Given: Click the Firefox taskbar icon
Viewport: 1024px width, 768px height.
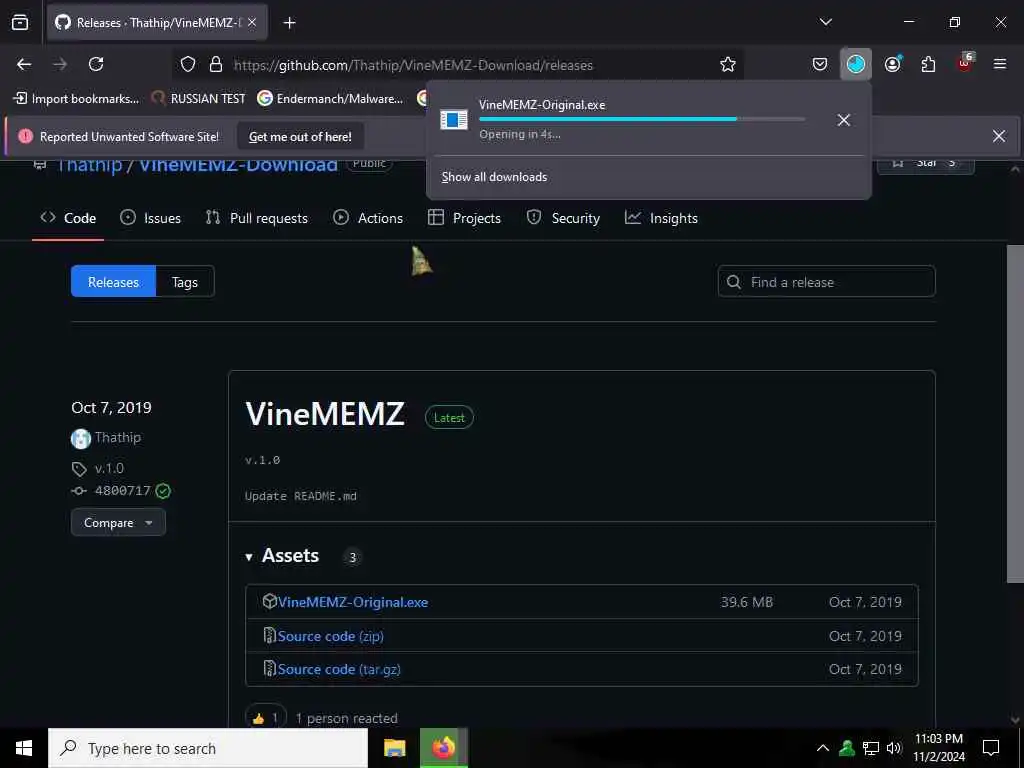Looking at the screenshot, I should (x=444, y=748).
